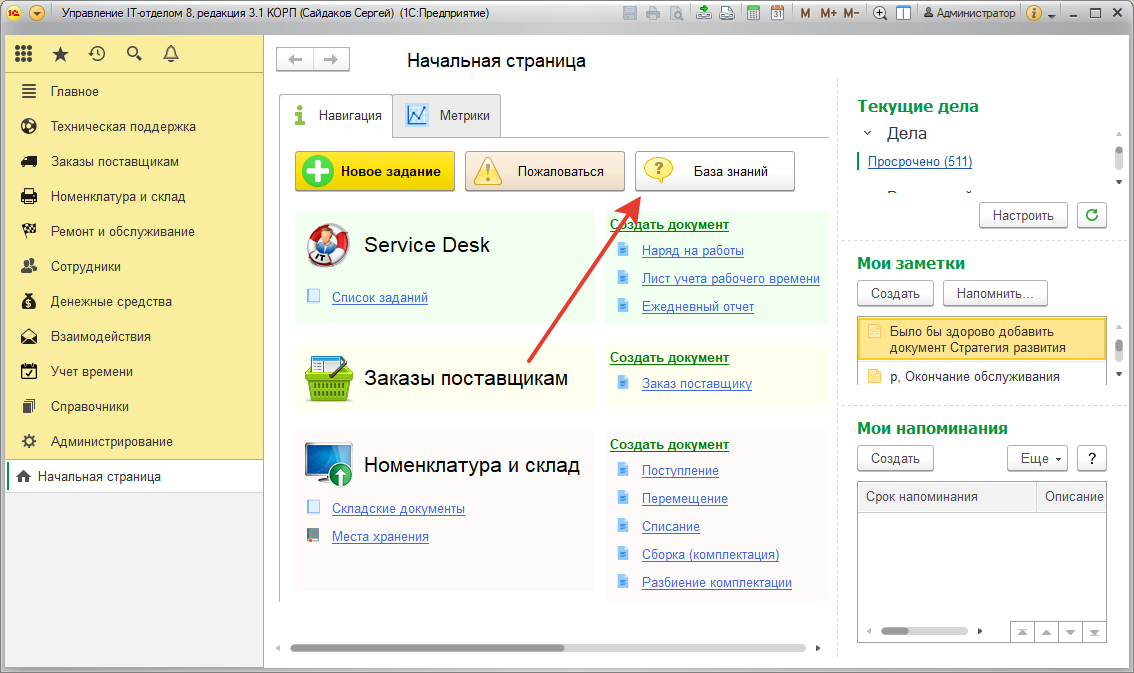Click the green refresh button in Текущие дела
This screenshot has width=1134, height=673.
click(1092, 215)
